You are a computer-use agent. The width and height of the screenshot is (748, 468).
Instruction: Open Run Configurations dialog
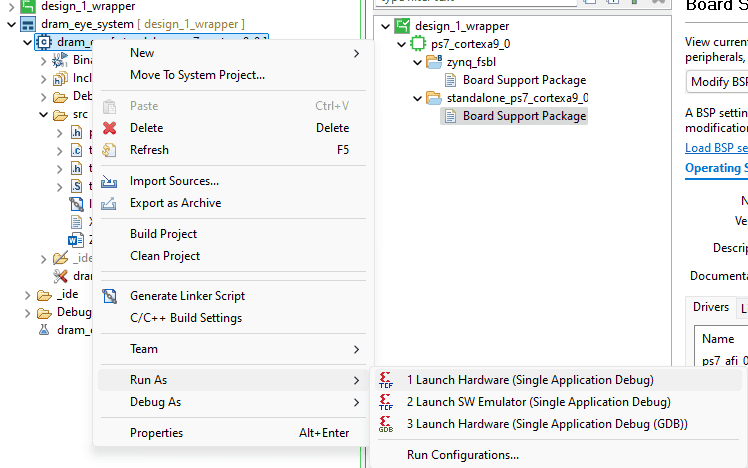click(x=462, y=455)
